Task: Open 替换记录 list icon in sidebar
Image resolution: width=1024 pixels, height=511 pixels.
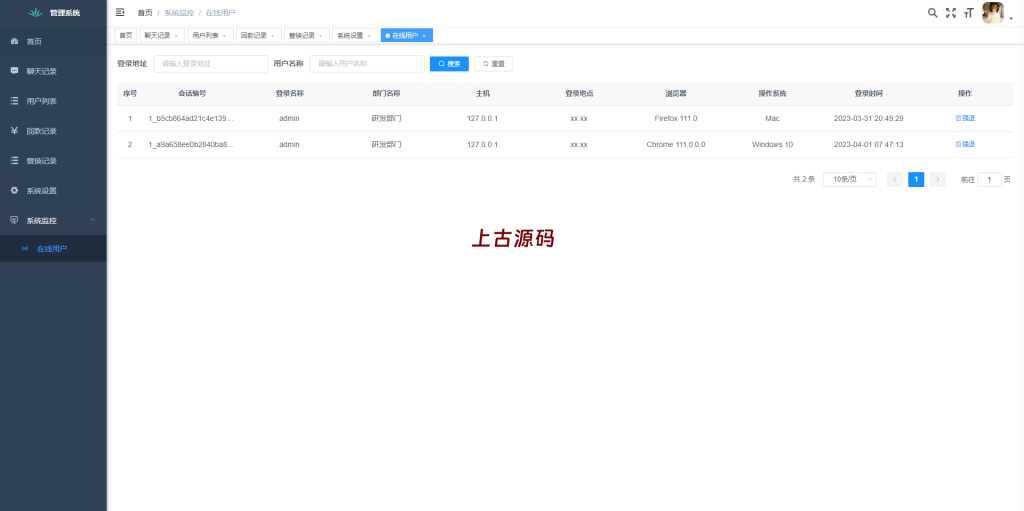Action: click(14, 161)
